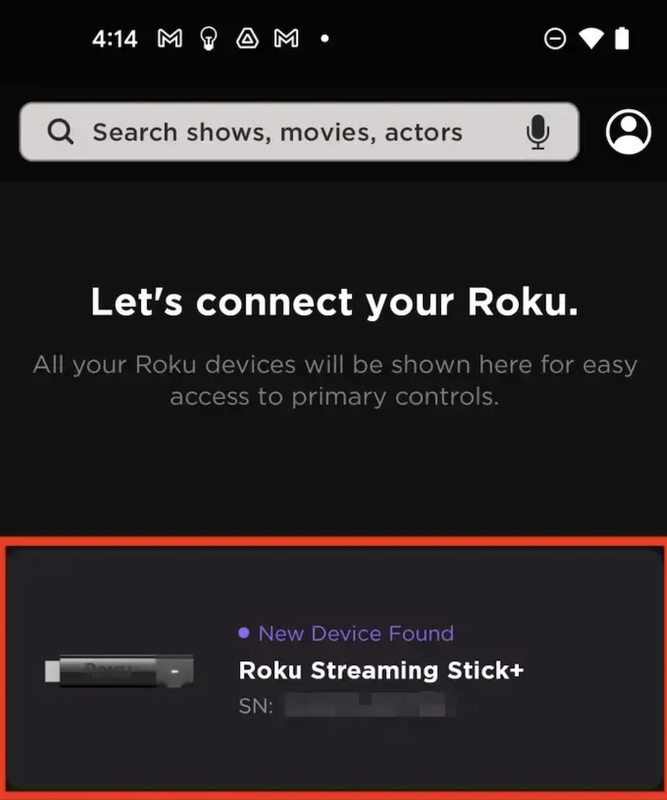Tap the purple dot beside New Device Found
Viewport: 667px width, 800px height.
click(x=244, y=633)
